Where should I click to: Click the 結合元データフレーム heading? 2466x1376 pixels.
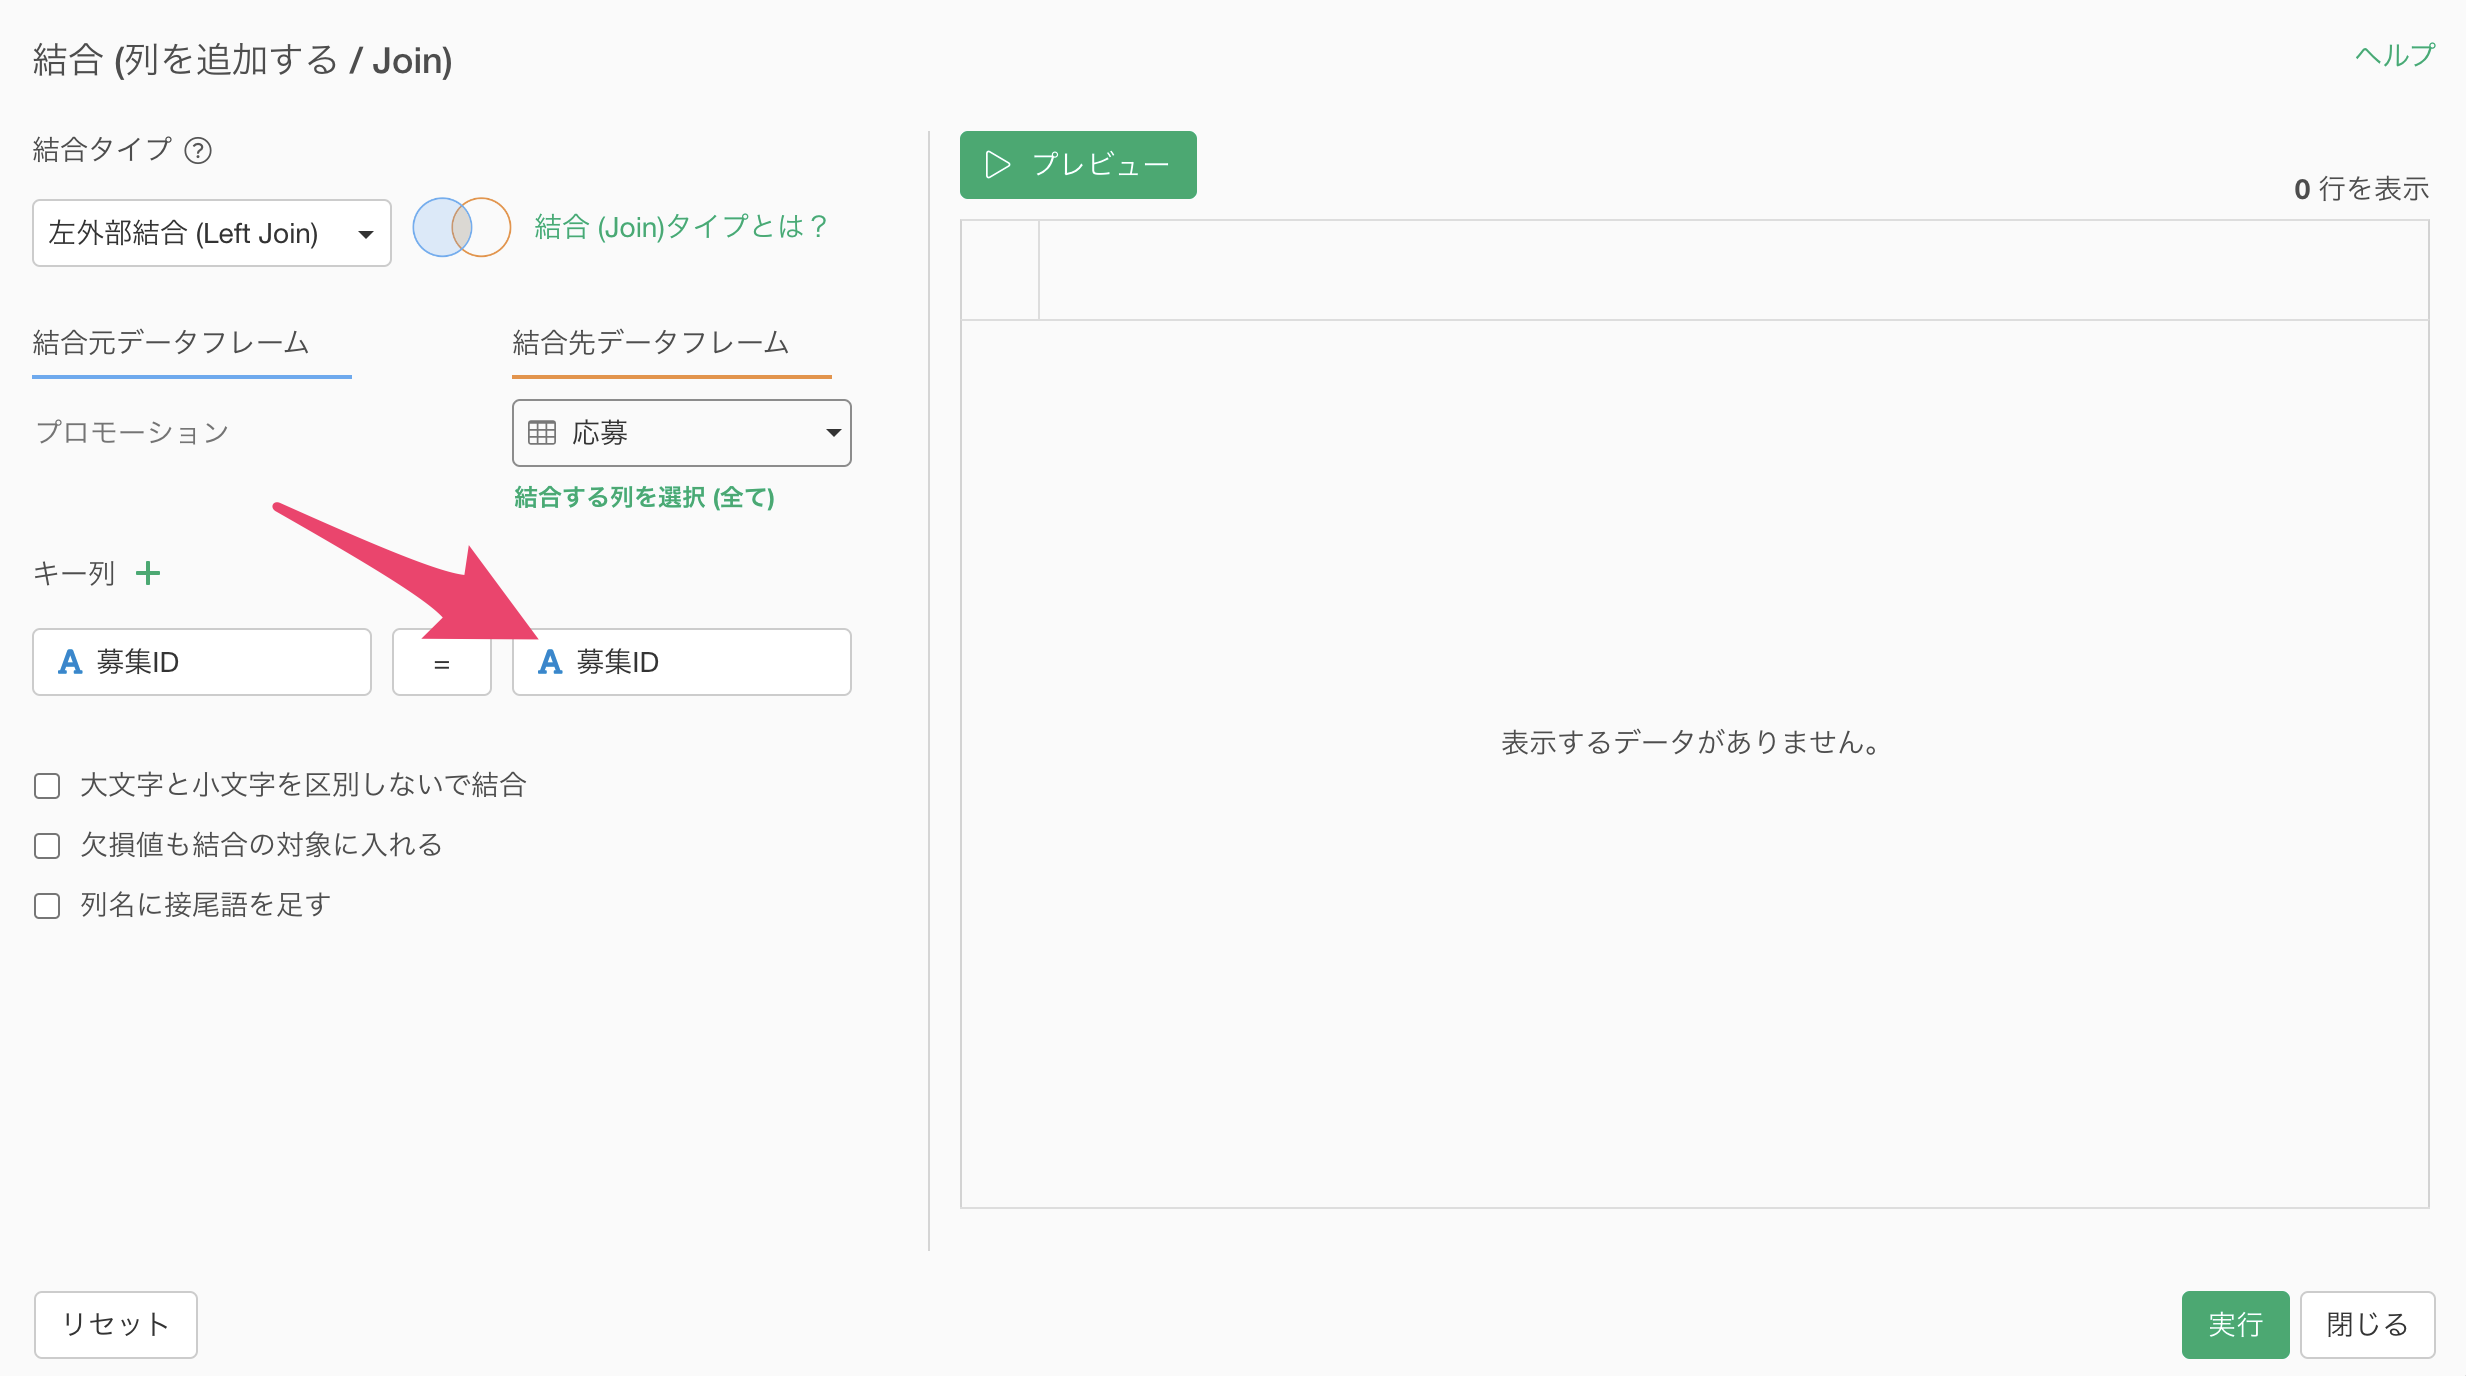pos(171,343)
